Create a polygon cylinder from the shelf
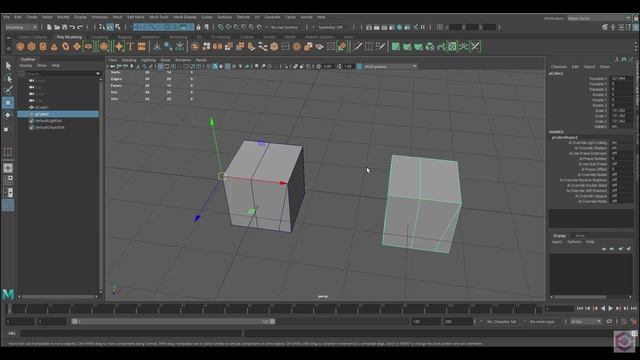This screenshot has width=640, height=360. click(x=43, y=47)
